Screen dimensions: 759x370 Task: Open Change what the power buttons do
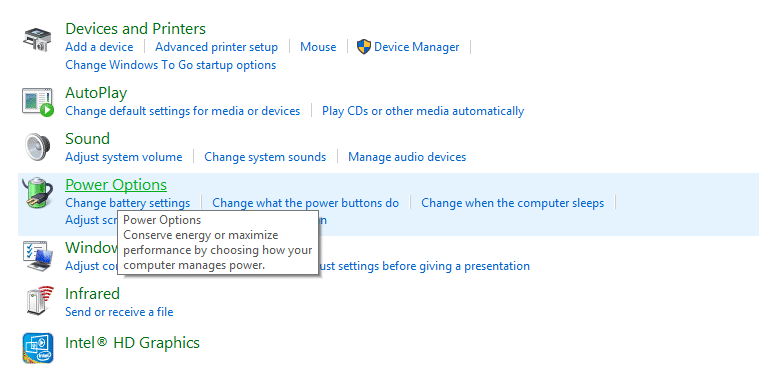point(305,202)
